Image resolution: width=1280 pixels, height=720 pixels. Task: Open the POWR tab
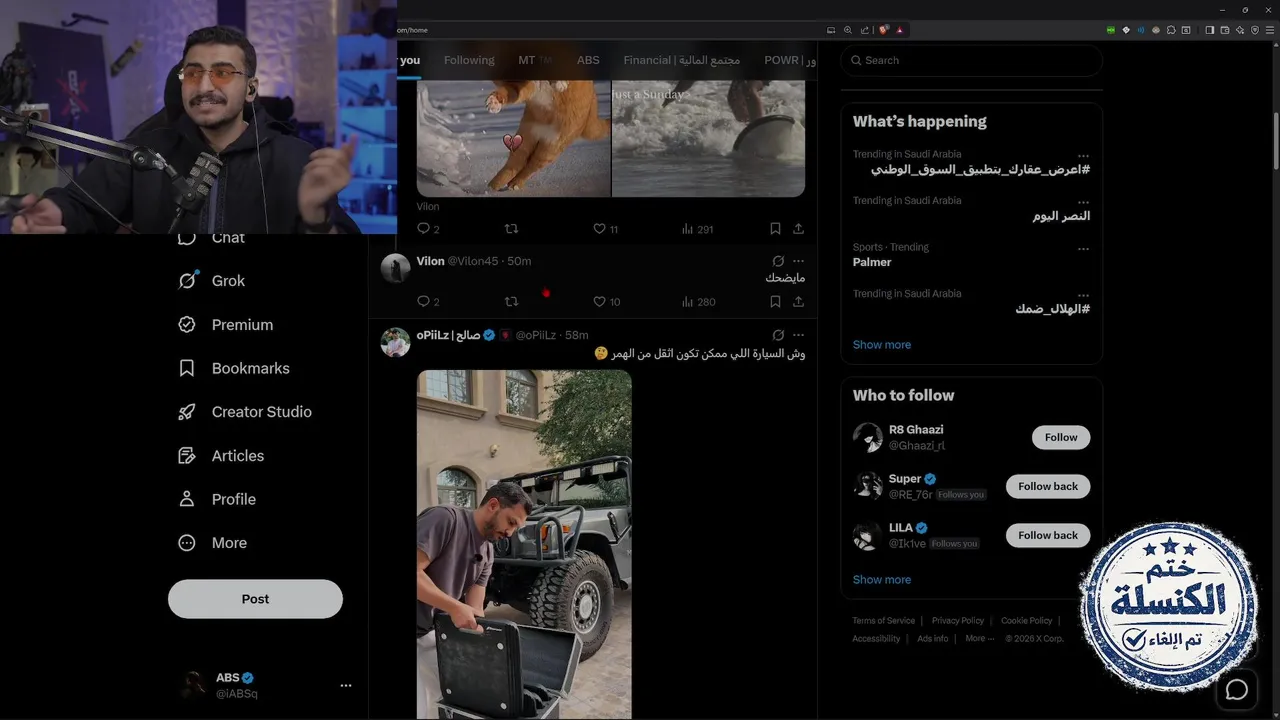(788, 60)
